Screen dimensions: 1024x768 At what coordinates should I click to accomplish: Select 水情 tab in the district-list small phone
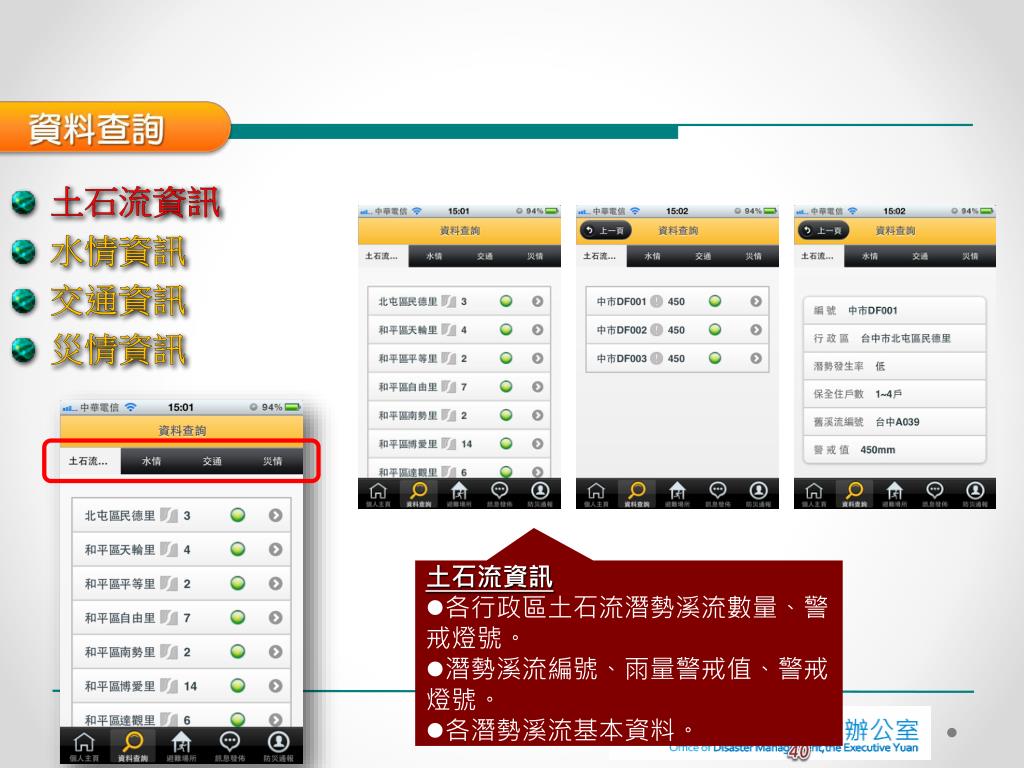[x=434, y=256]
